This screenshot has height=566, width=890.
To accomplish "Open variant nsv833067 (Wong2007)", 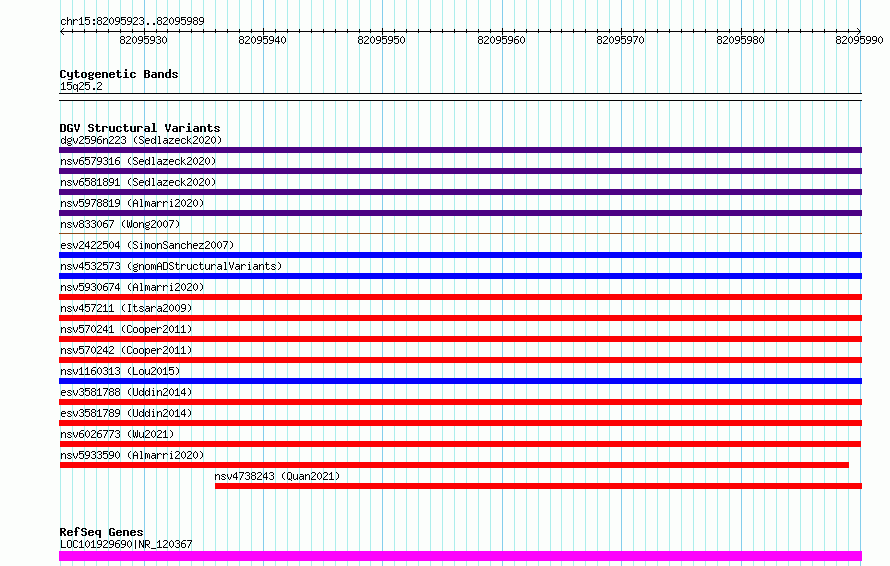I will coord(120,224).
